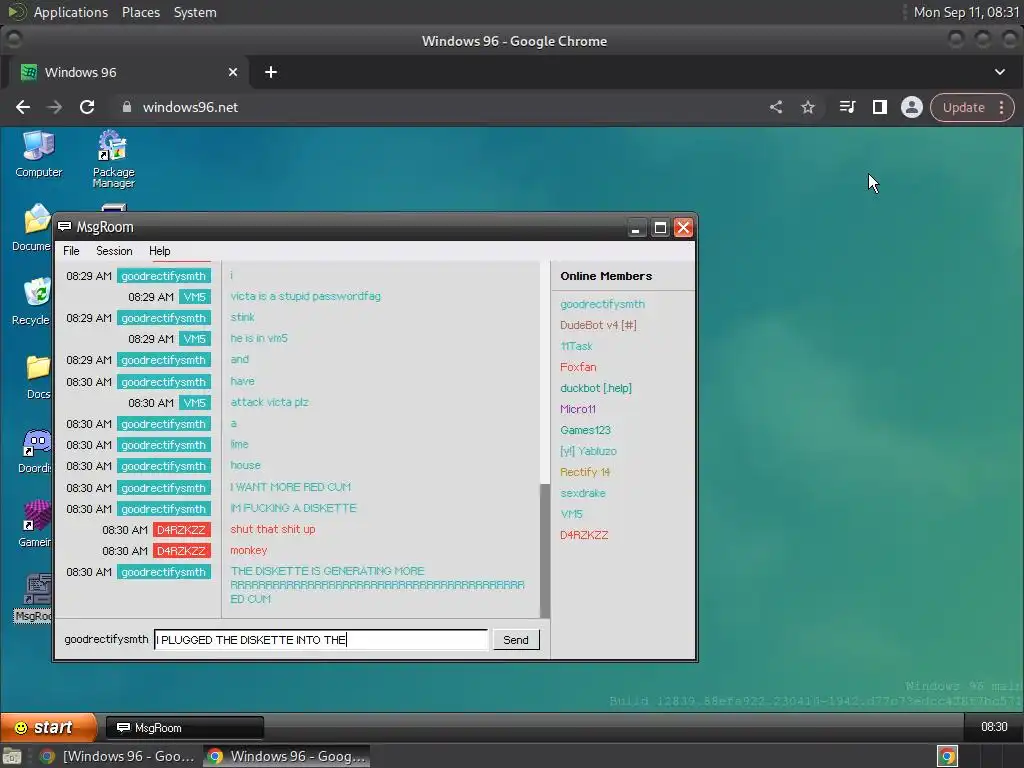Click the top panel date and time

pos(967,12)
